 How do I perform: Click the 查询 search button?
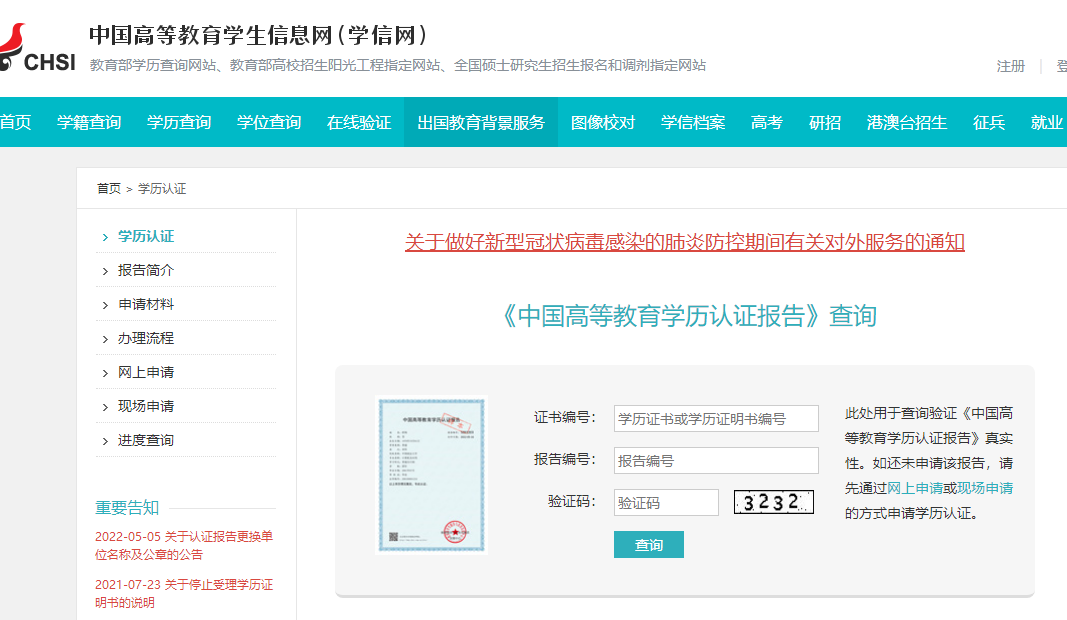pyautogui.click(x=648, y=545)
